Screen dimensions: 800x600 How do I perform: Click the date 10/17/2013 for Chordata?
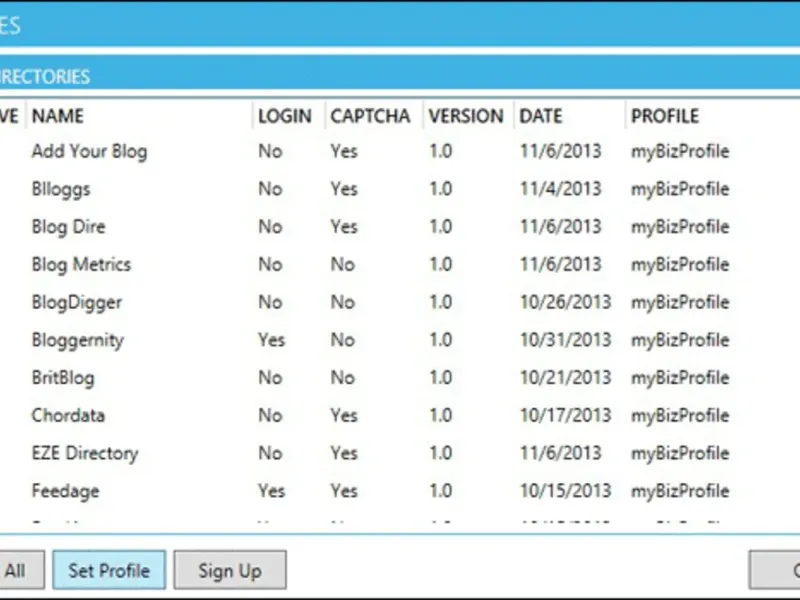[x=565, y=415]
